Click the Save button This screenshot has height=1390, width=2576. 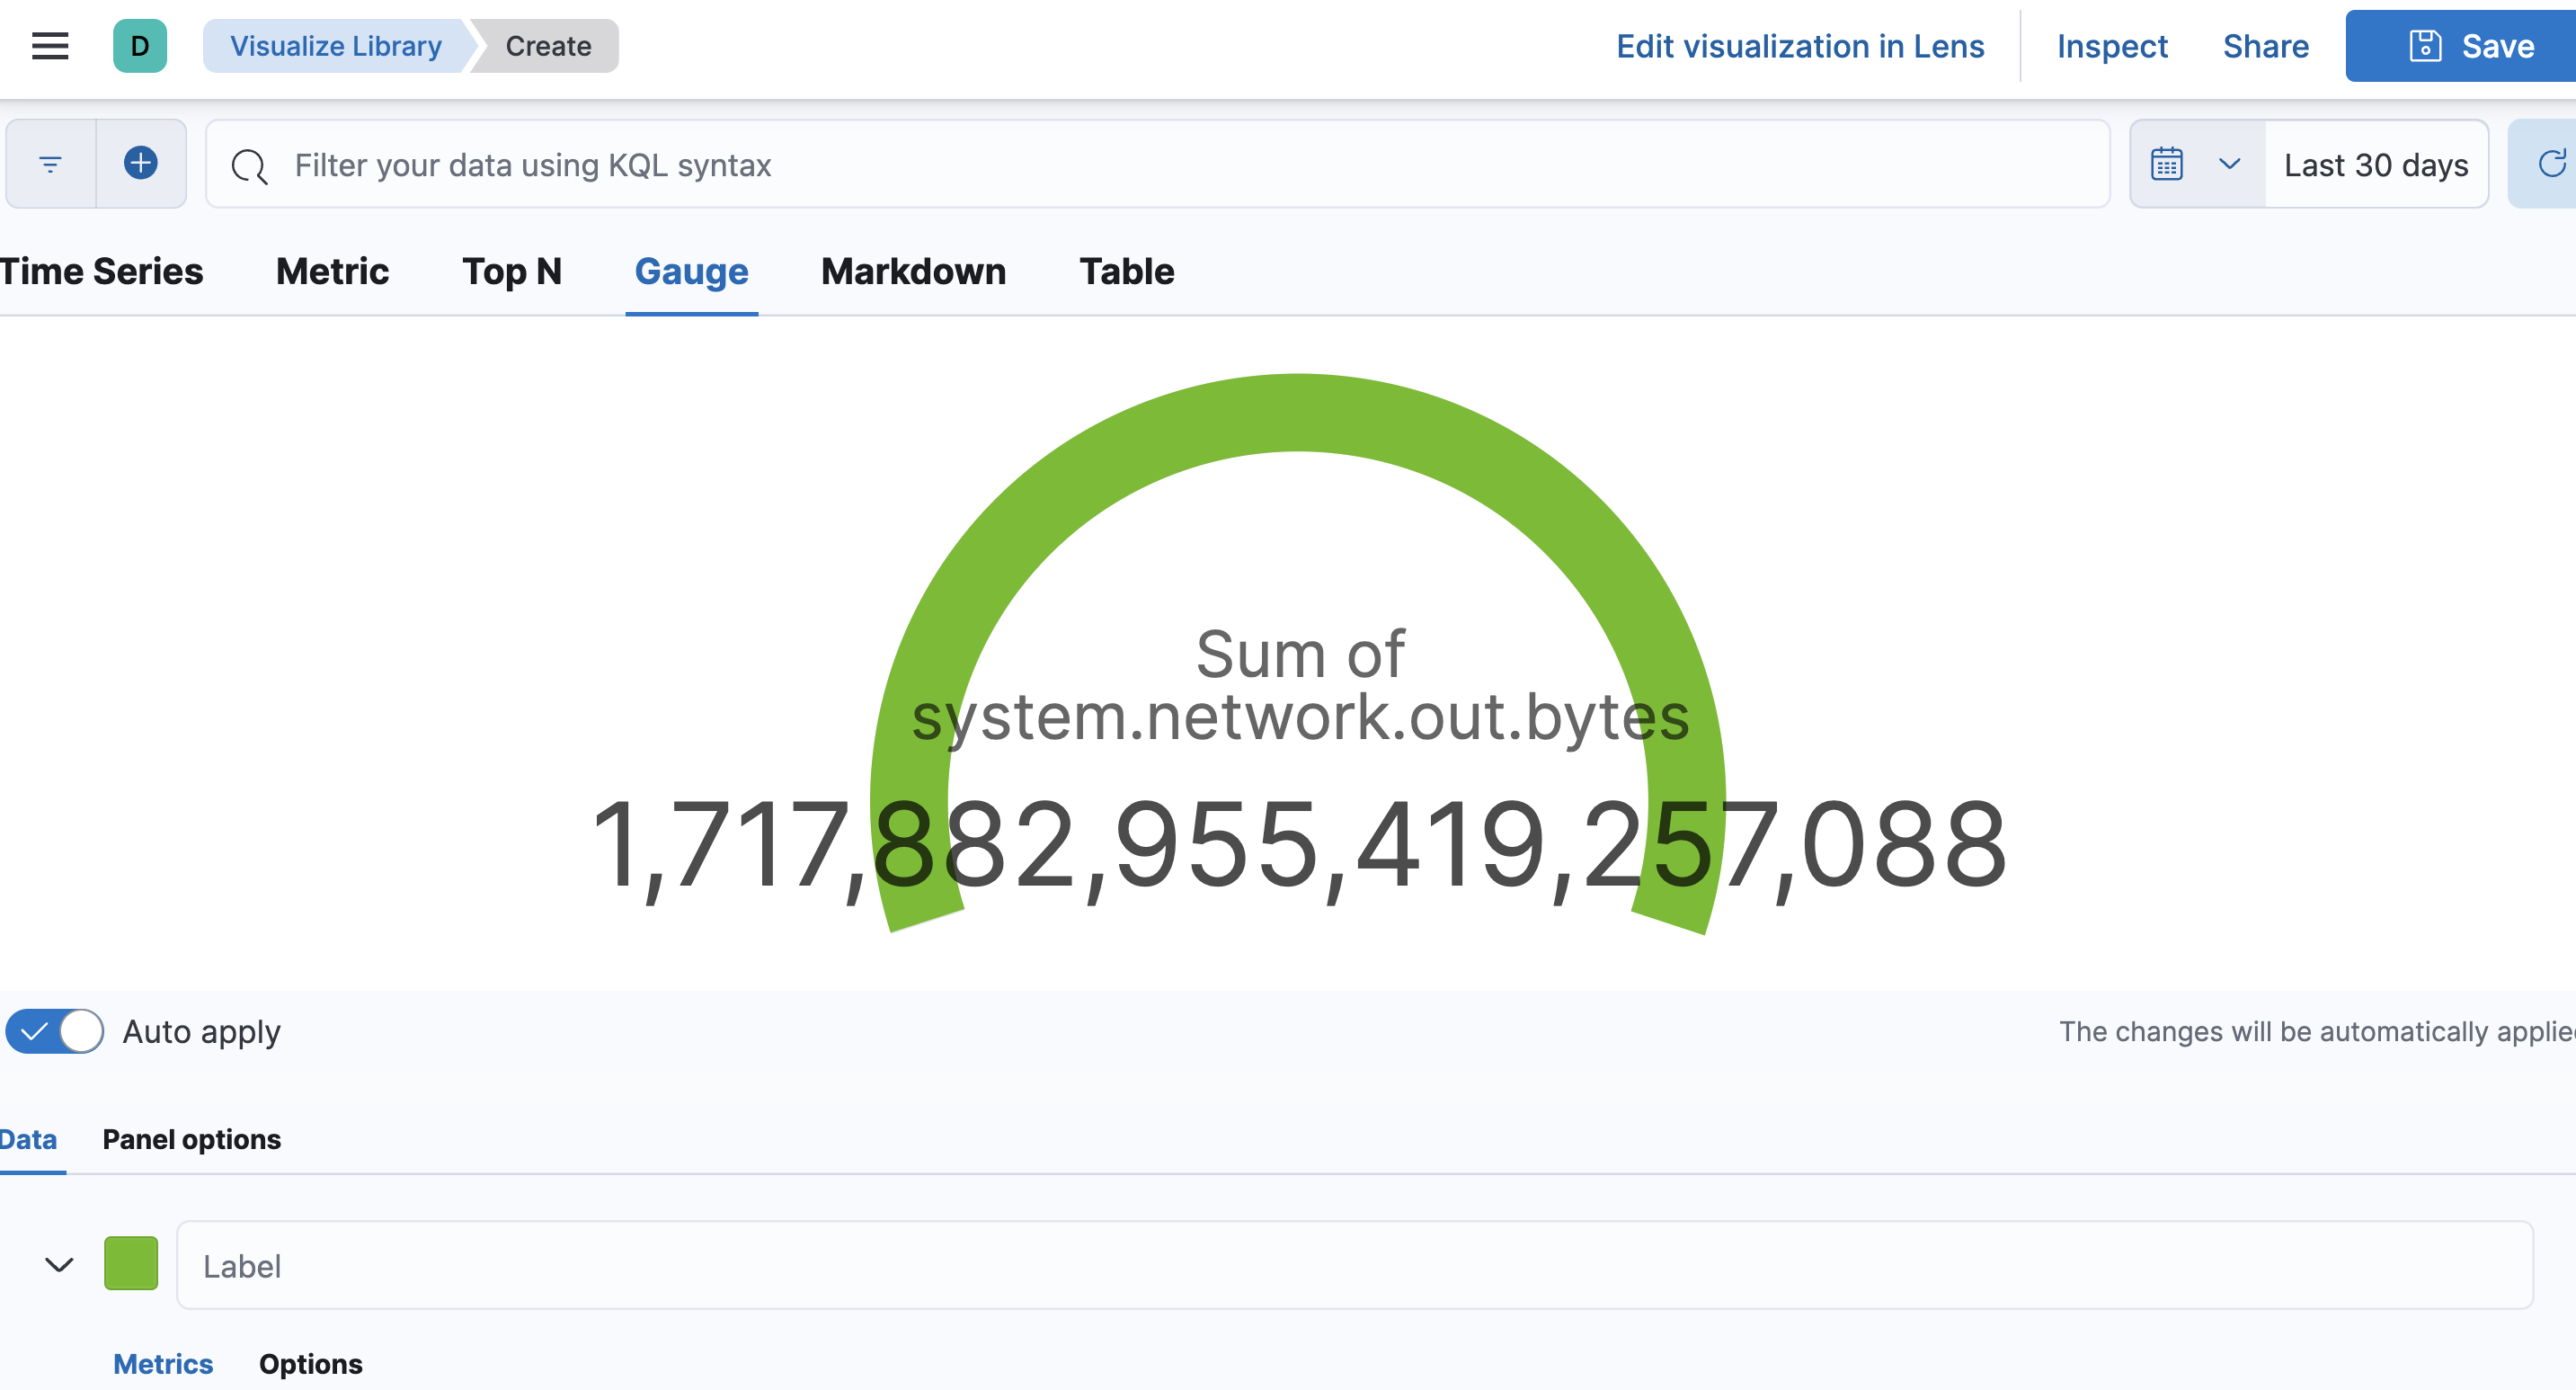pos(2470,46)
